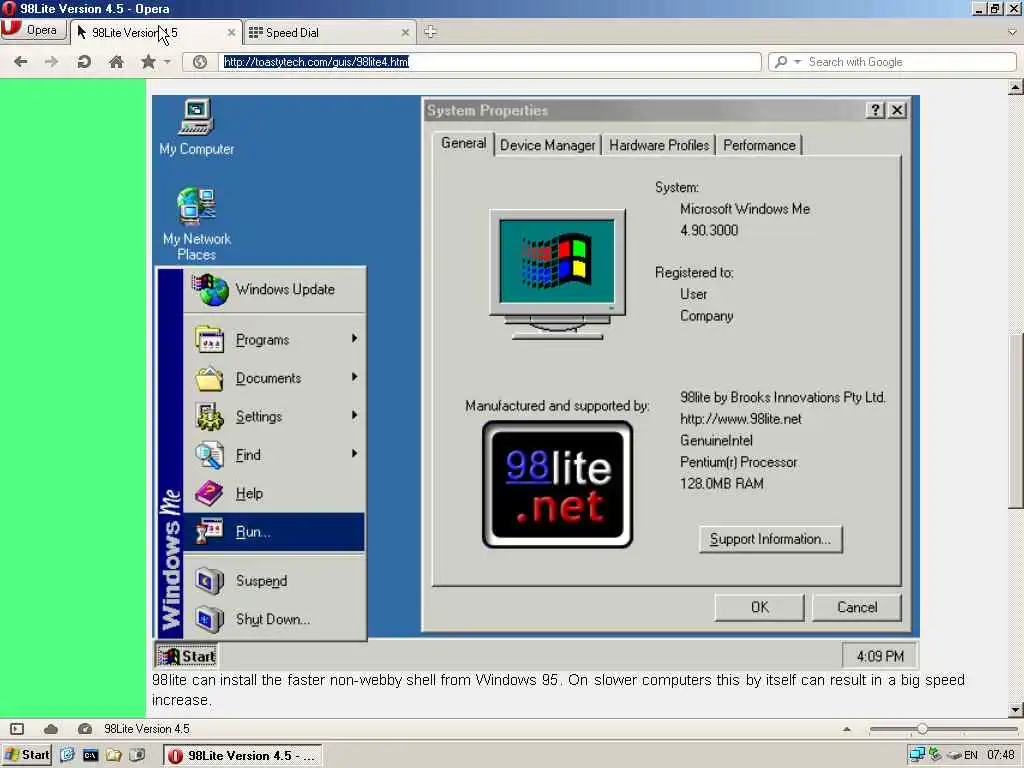Click the Opera Turbo gauge icon
1024x768 pixels.
85,729
